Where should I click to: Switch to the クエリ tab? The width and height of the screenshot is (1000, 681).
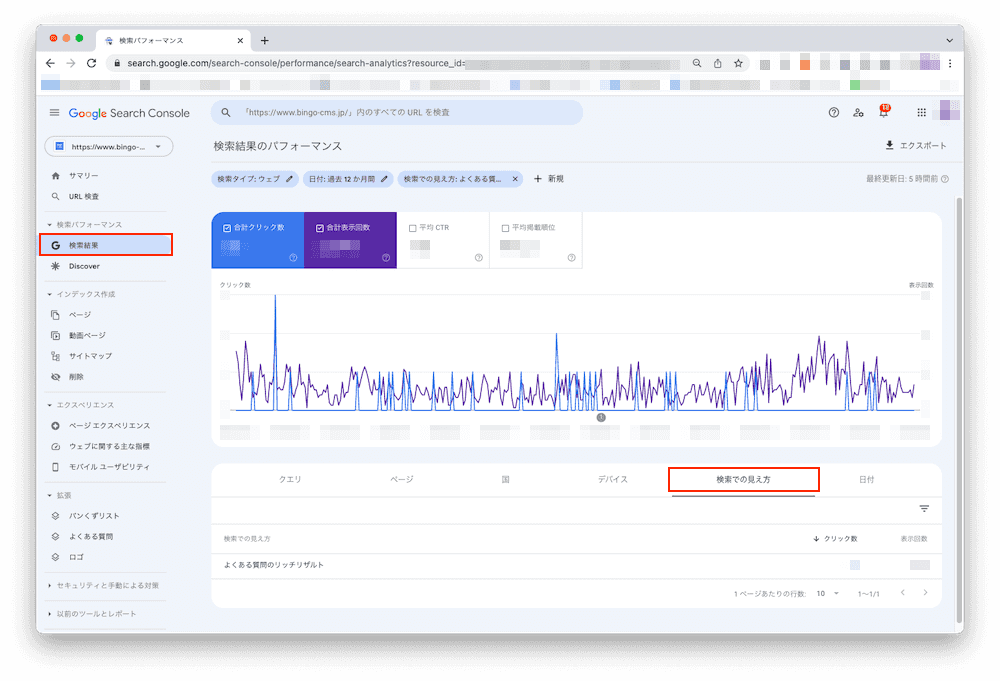click(290, 479)
